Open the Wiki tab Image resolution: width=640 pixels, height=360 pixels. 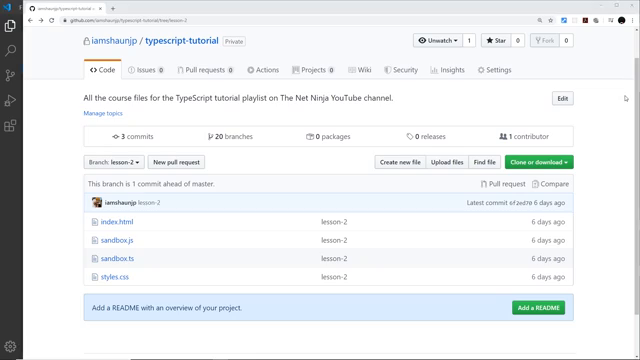click(x=360, y=70)
